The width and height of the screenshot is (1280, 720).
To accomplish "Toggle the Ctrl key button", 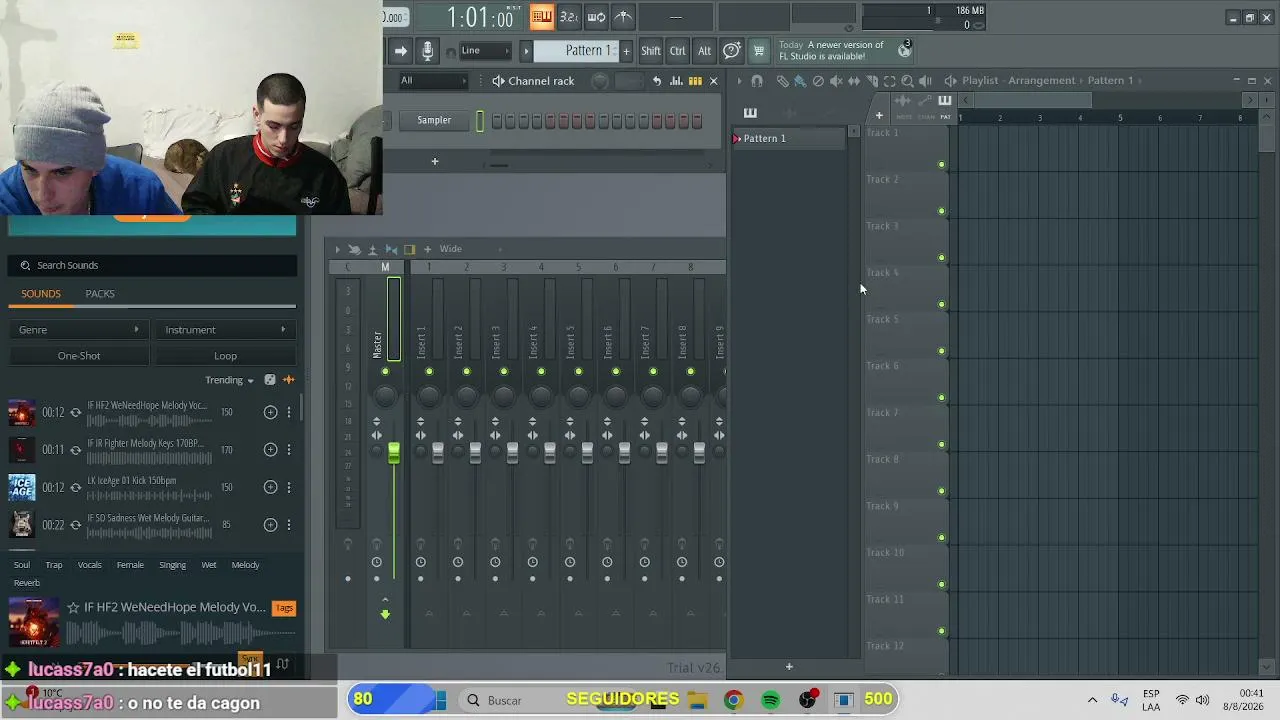I will coord(678,51).
